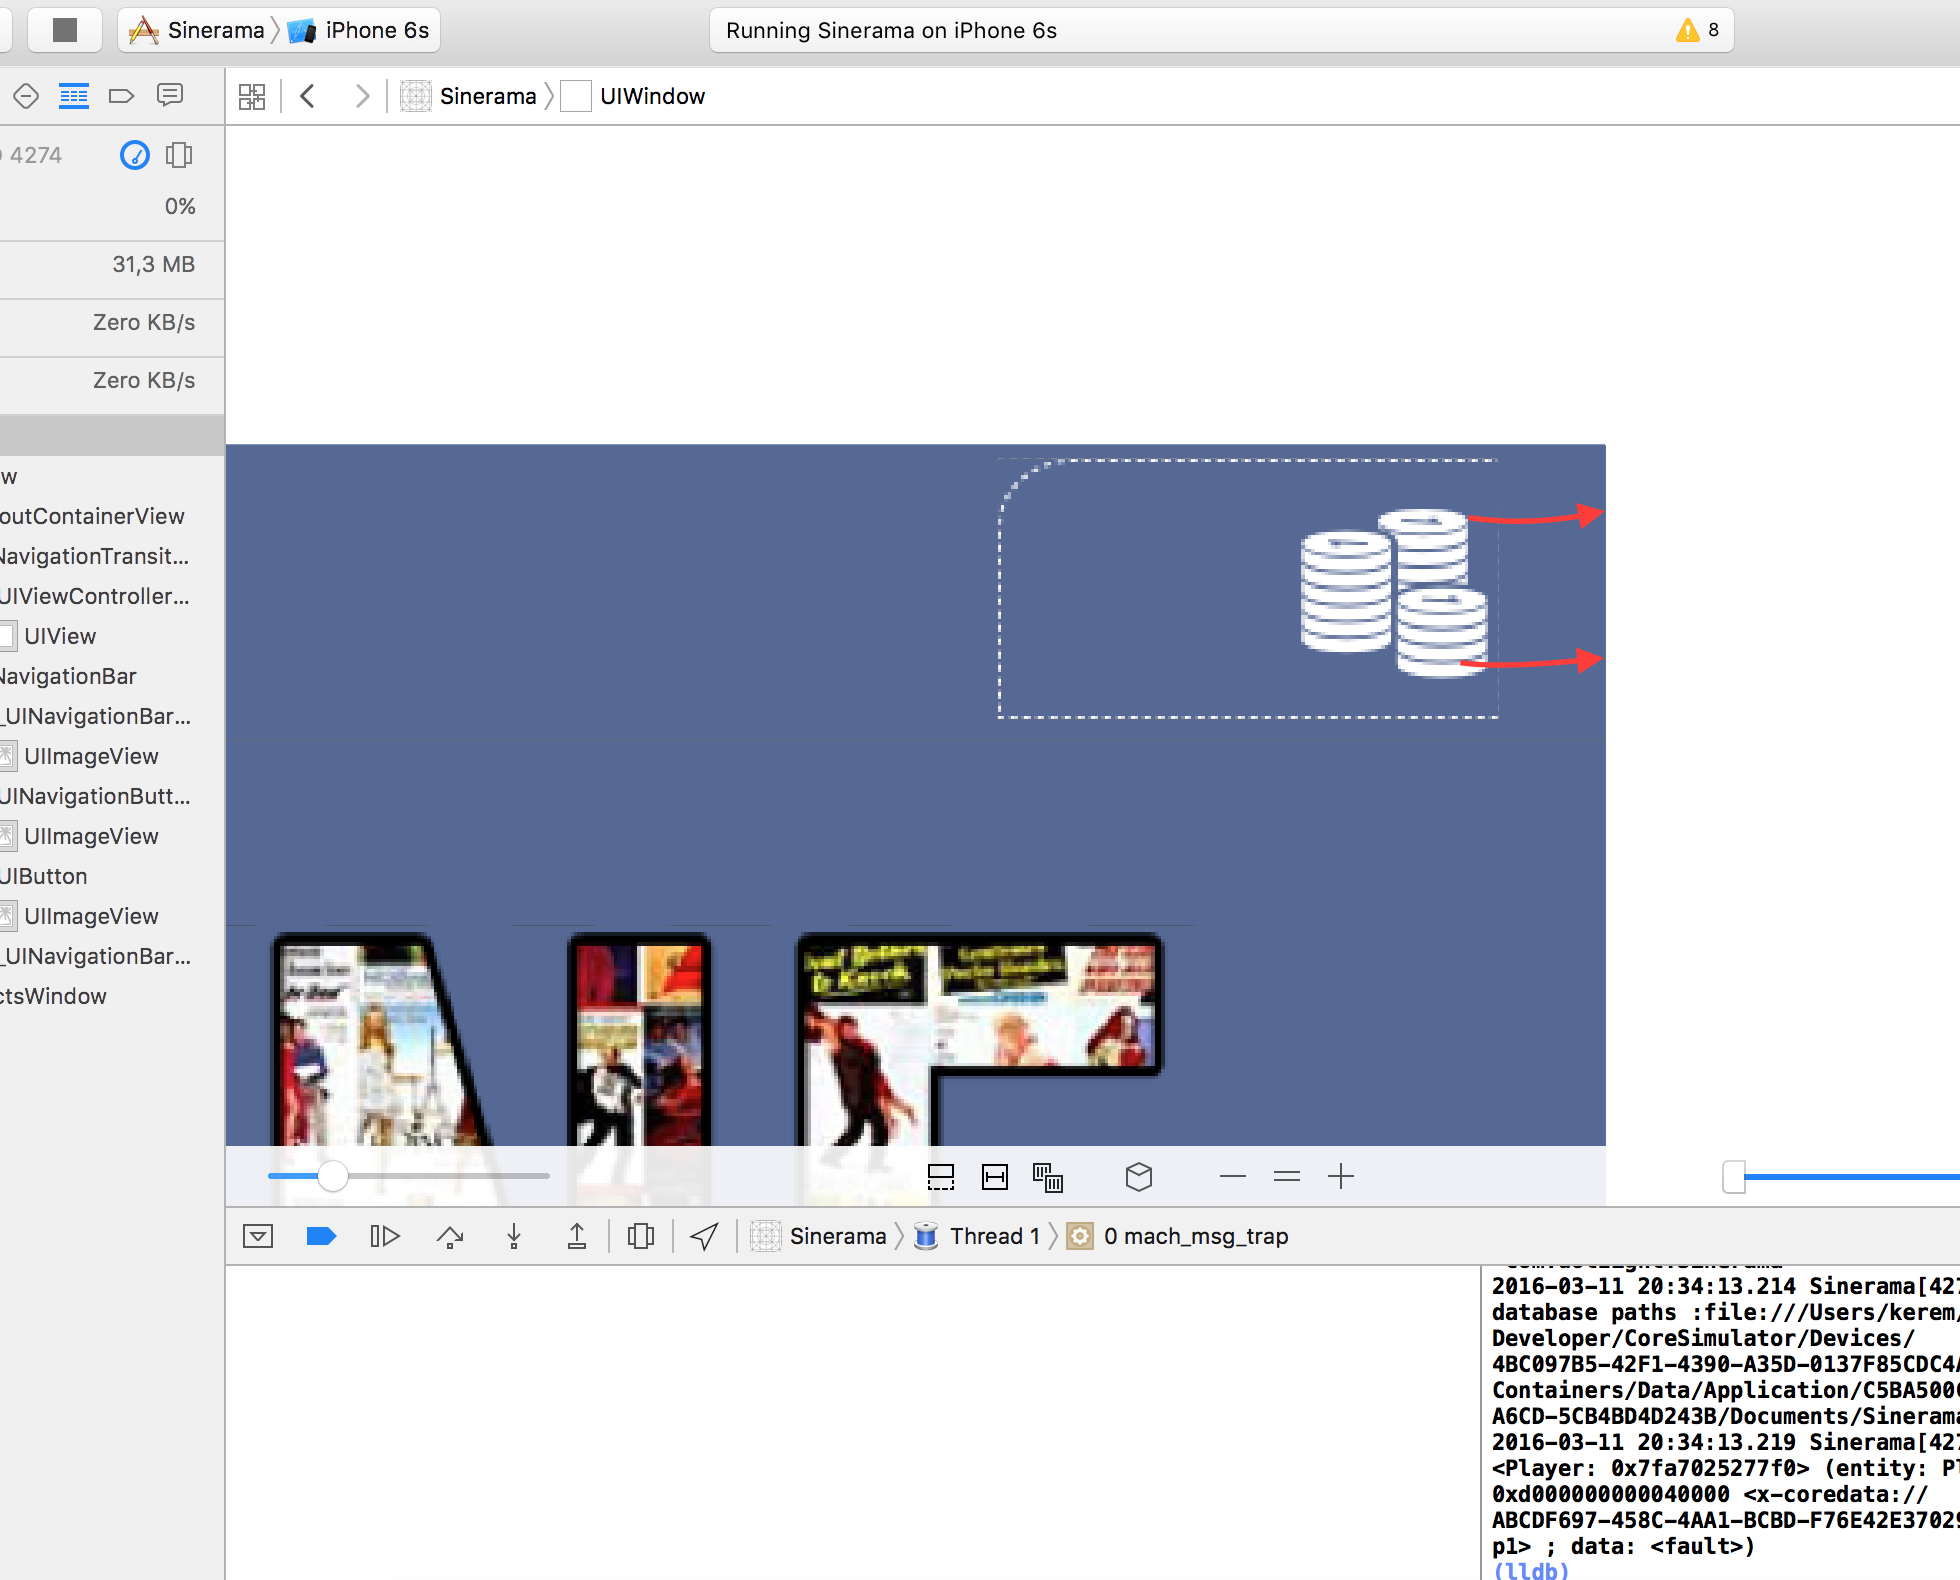Open the Thread 1 breadcrumb dropdown
The width and height of the screenshot is (1960, 1580).
tap(994, 1237)
